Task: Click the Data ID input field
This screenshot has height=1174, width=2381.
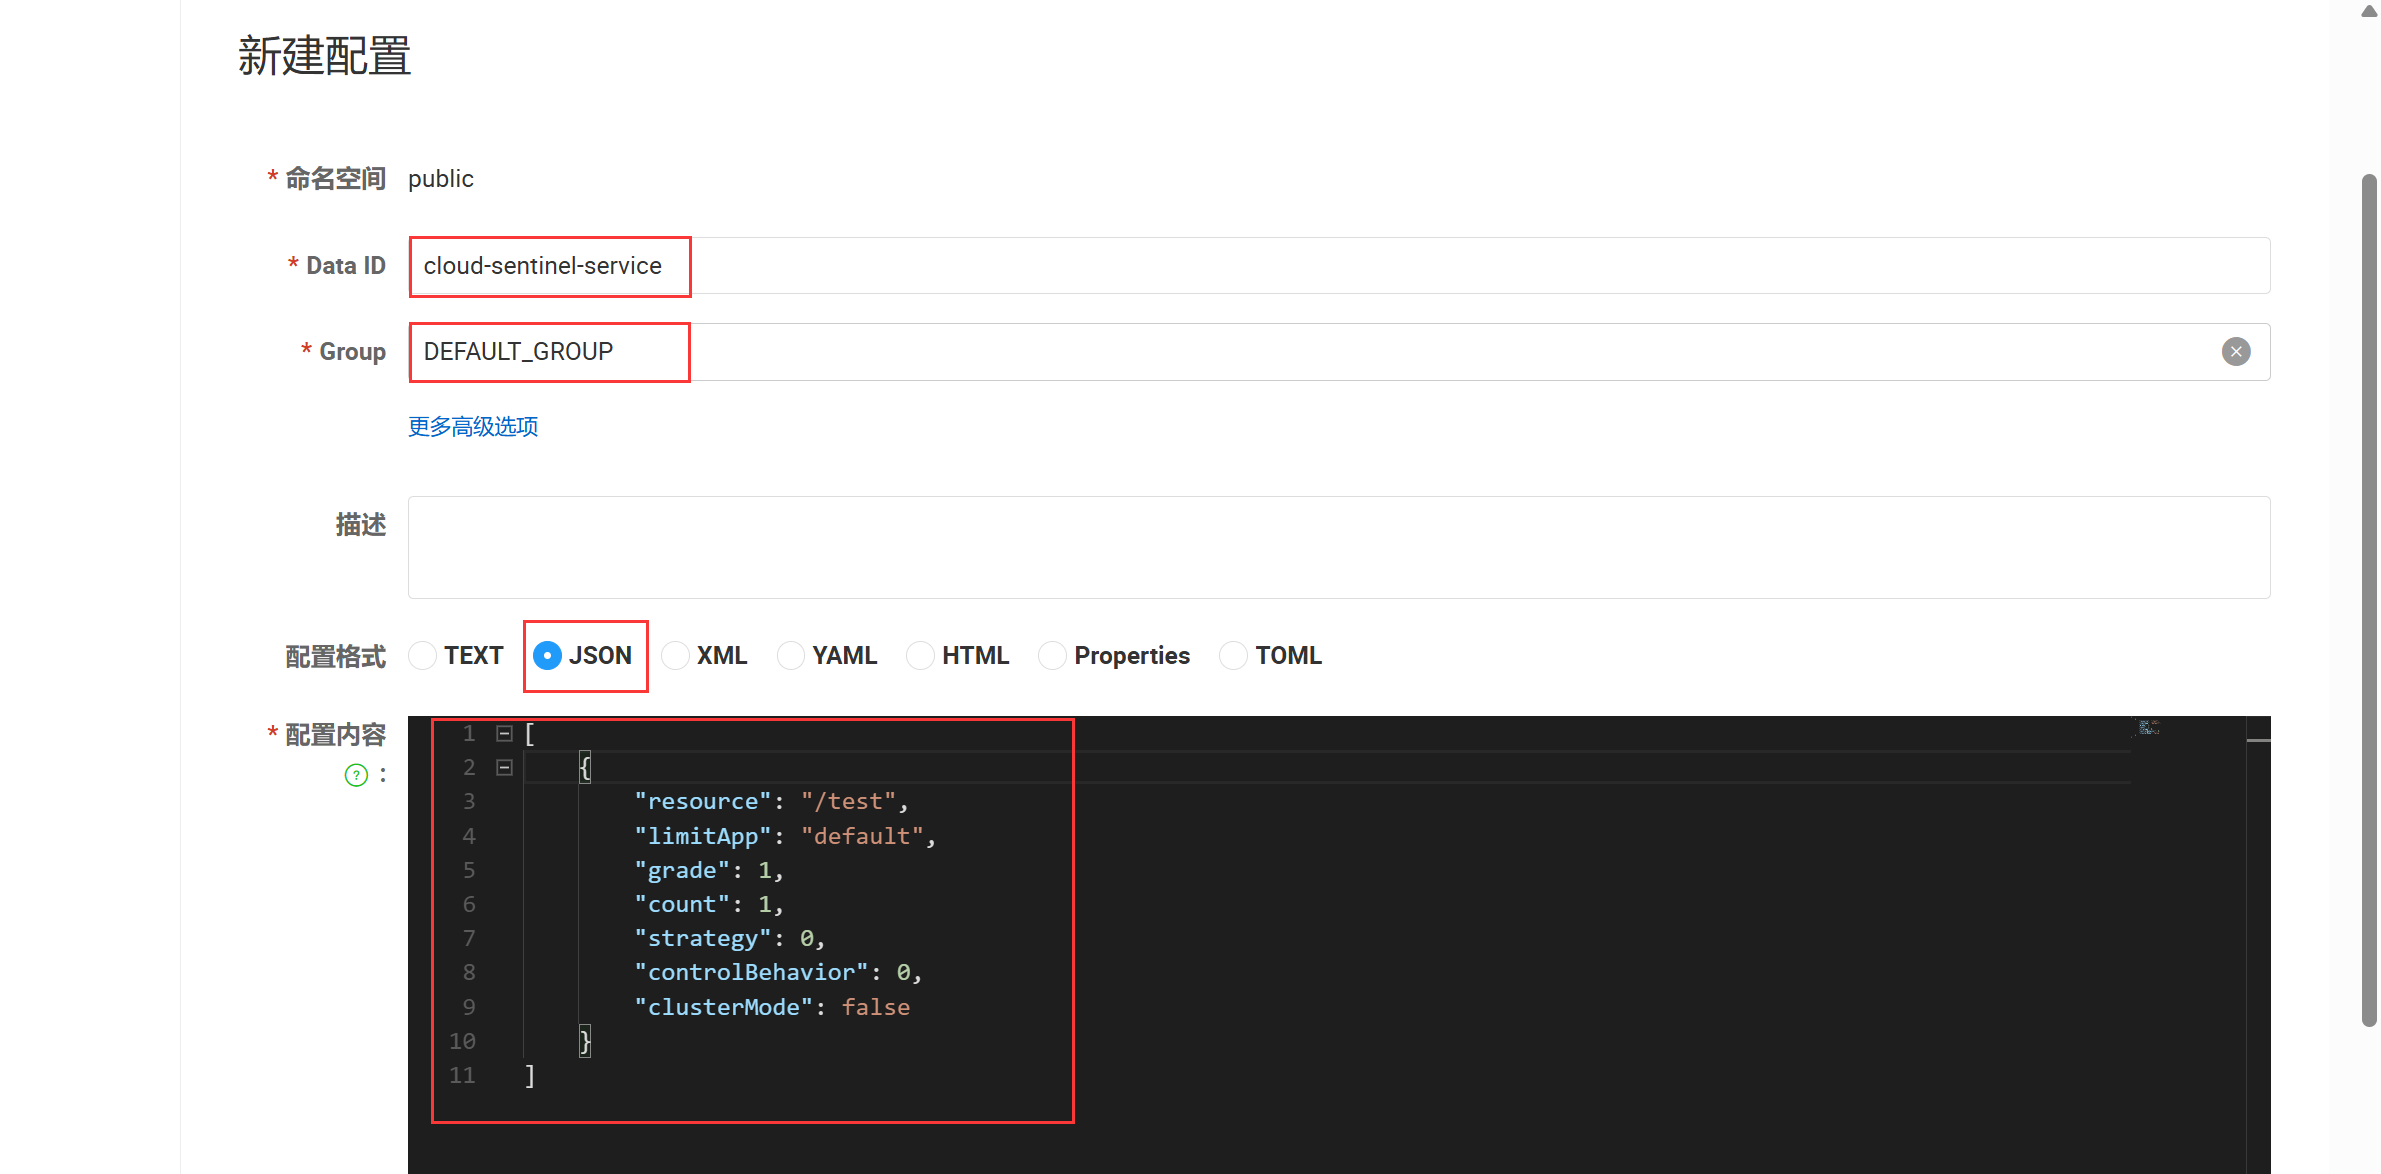Action: (1340, 266)
